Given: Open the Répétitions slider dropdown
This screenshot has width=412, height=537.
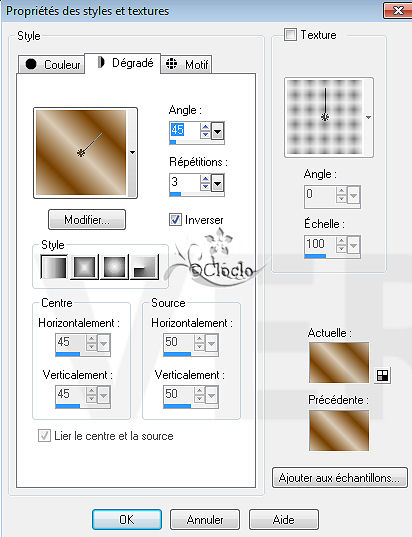Looking at the screenshot, I should [x=217, y=183].
